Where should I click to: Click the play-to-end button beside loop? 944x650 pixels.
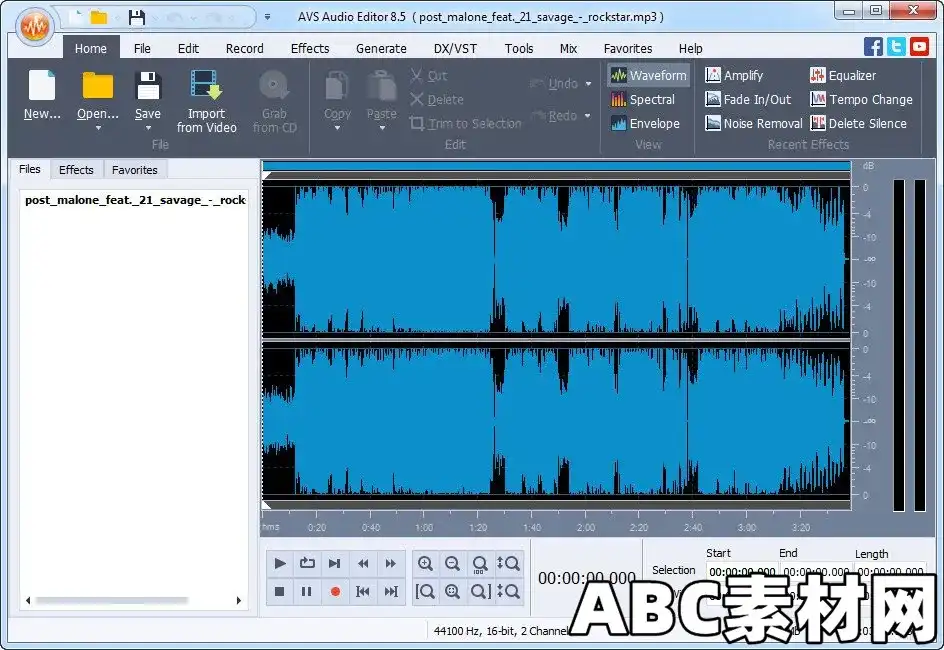[335, 563]
